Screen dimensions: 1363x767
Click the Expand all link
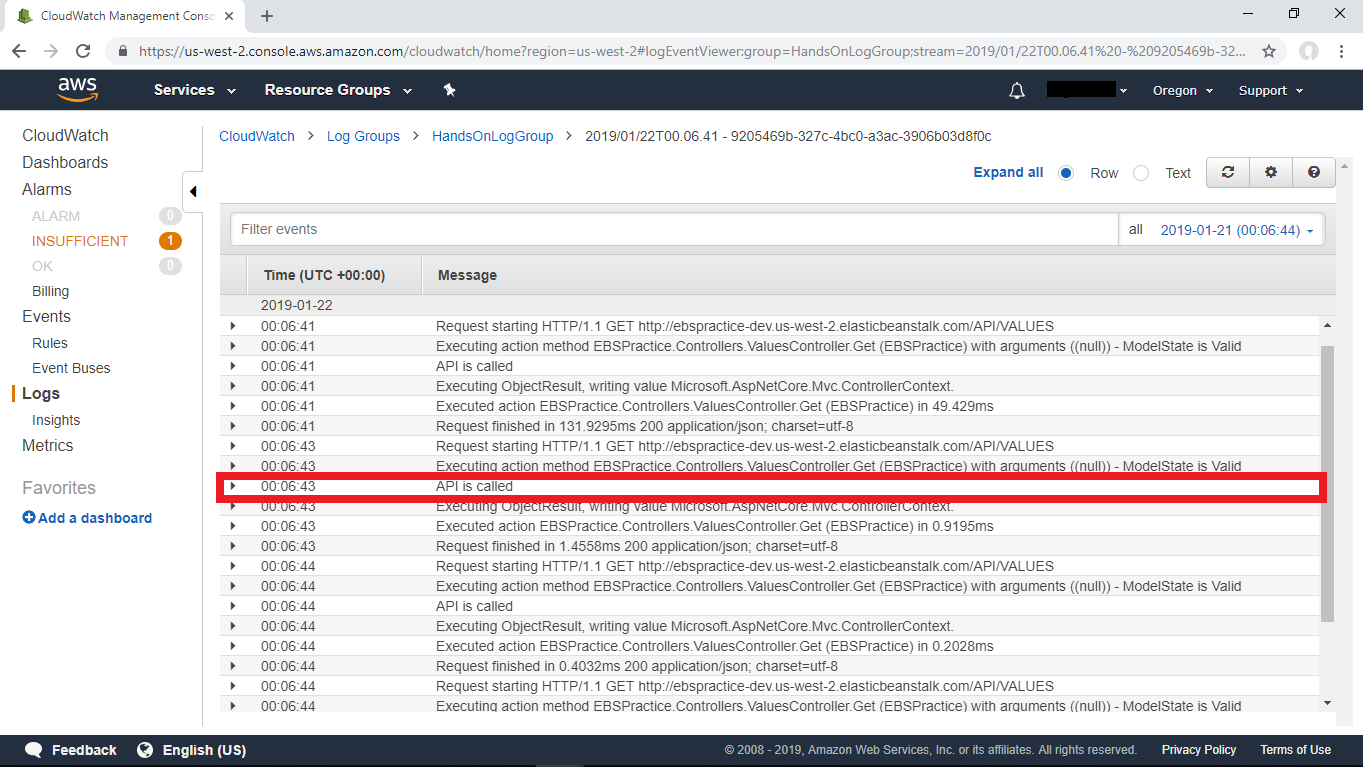pyautogui.click(x=1008, y=172)
